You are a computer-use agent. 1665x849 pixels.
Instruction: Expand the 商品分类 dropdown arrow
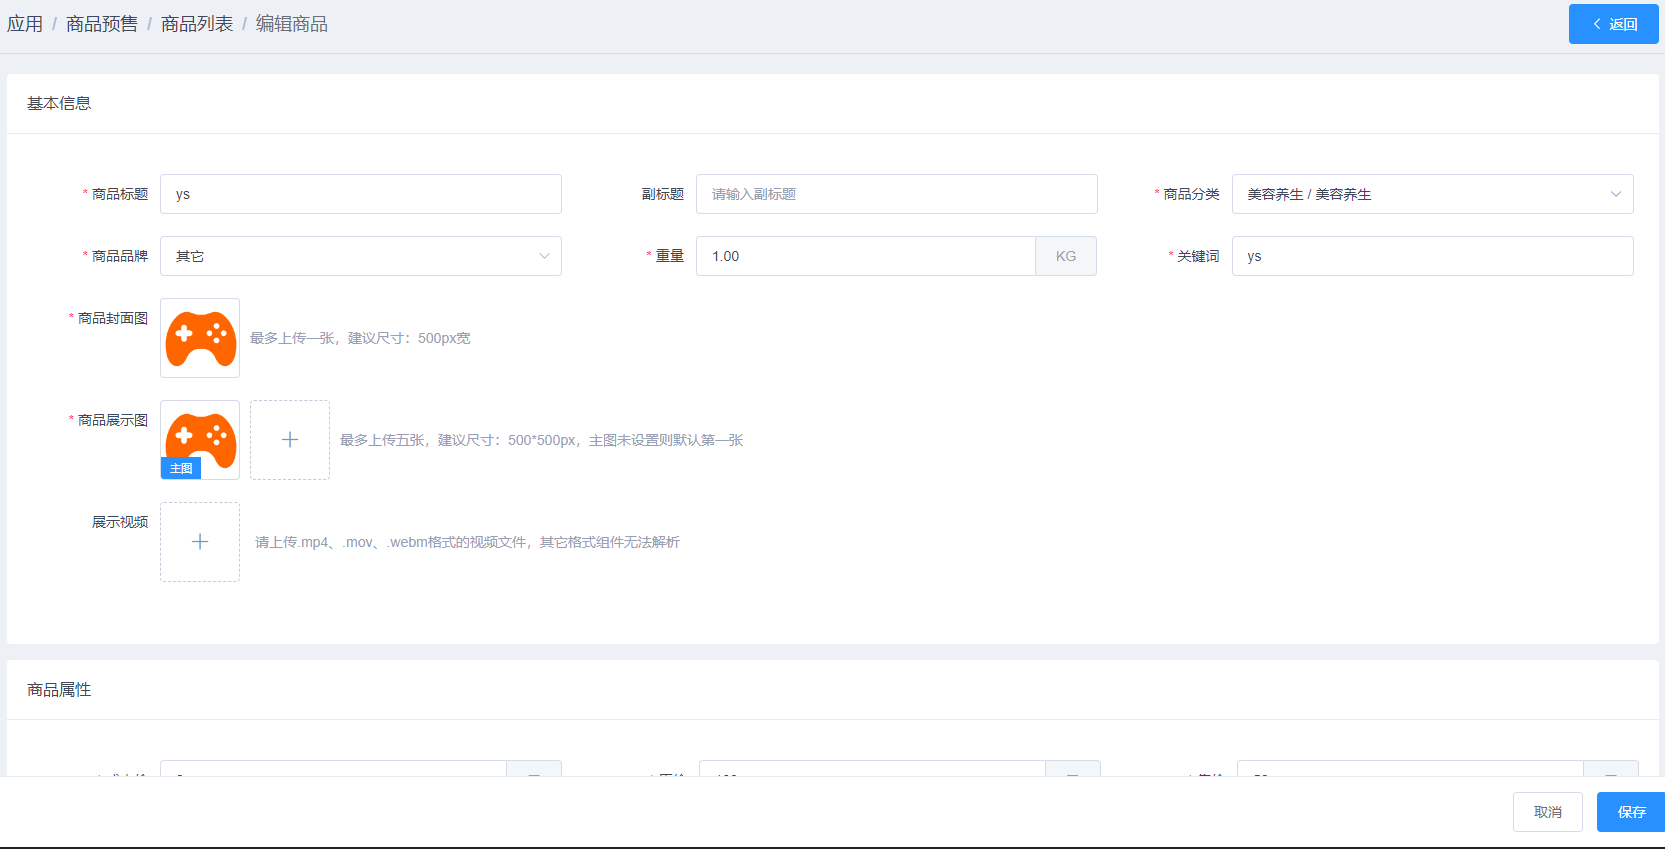[1615, 194]
